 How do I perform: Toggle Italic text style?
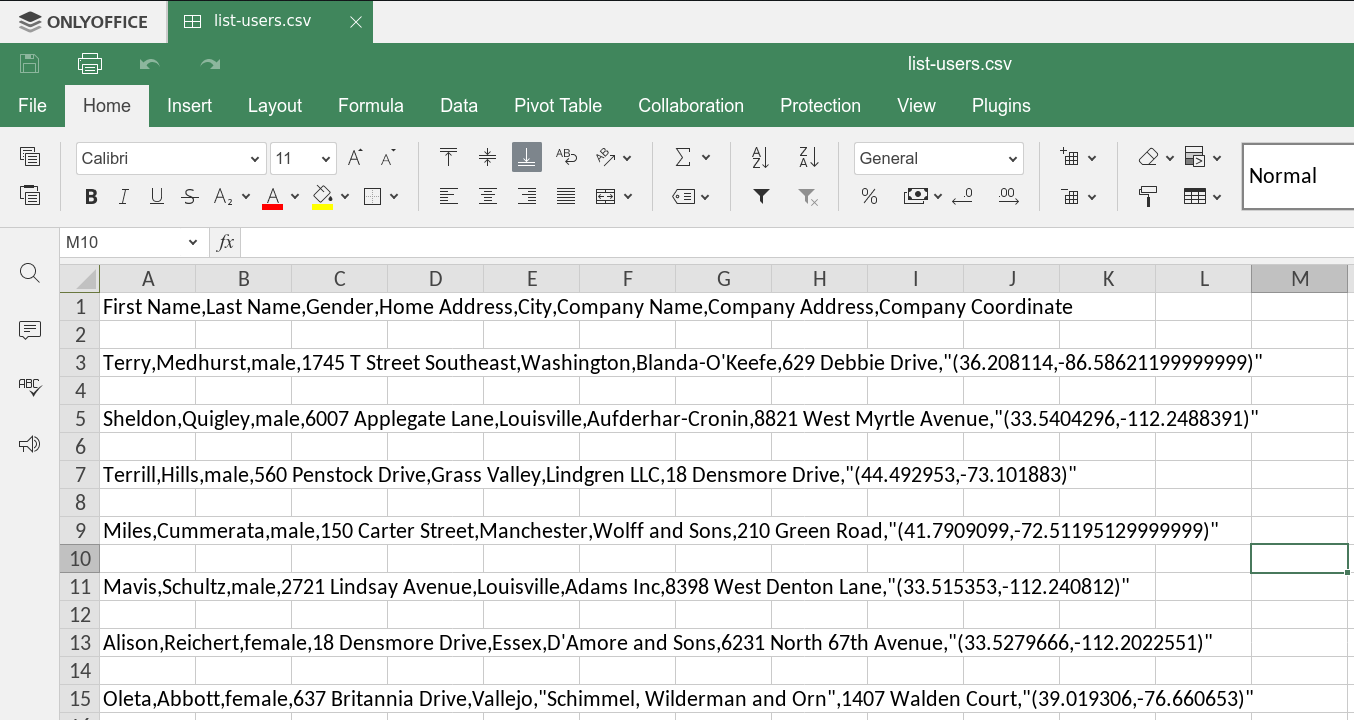[124, 197]
